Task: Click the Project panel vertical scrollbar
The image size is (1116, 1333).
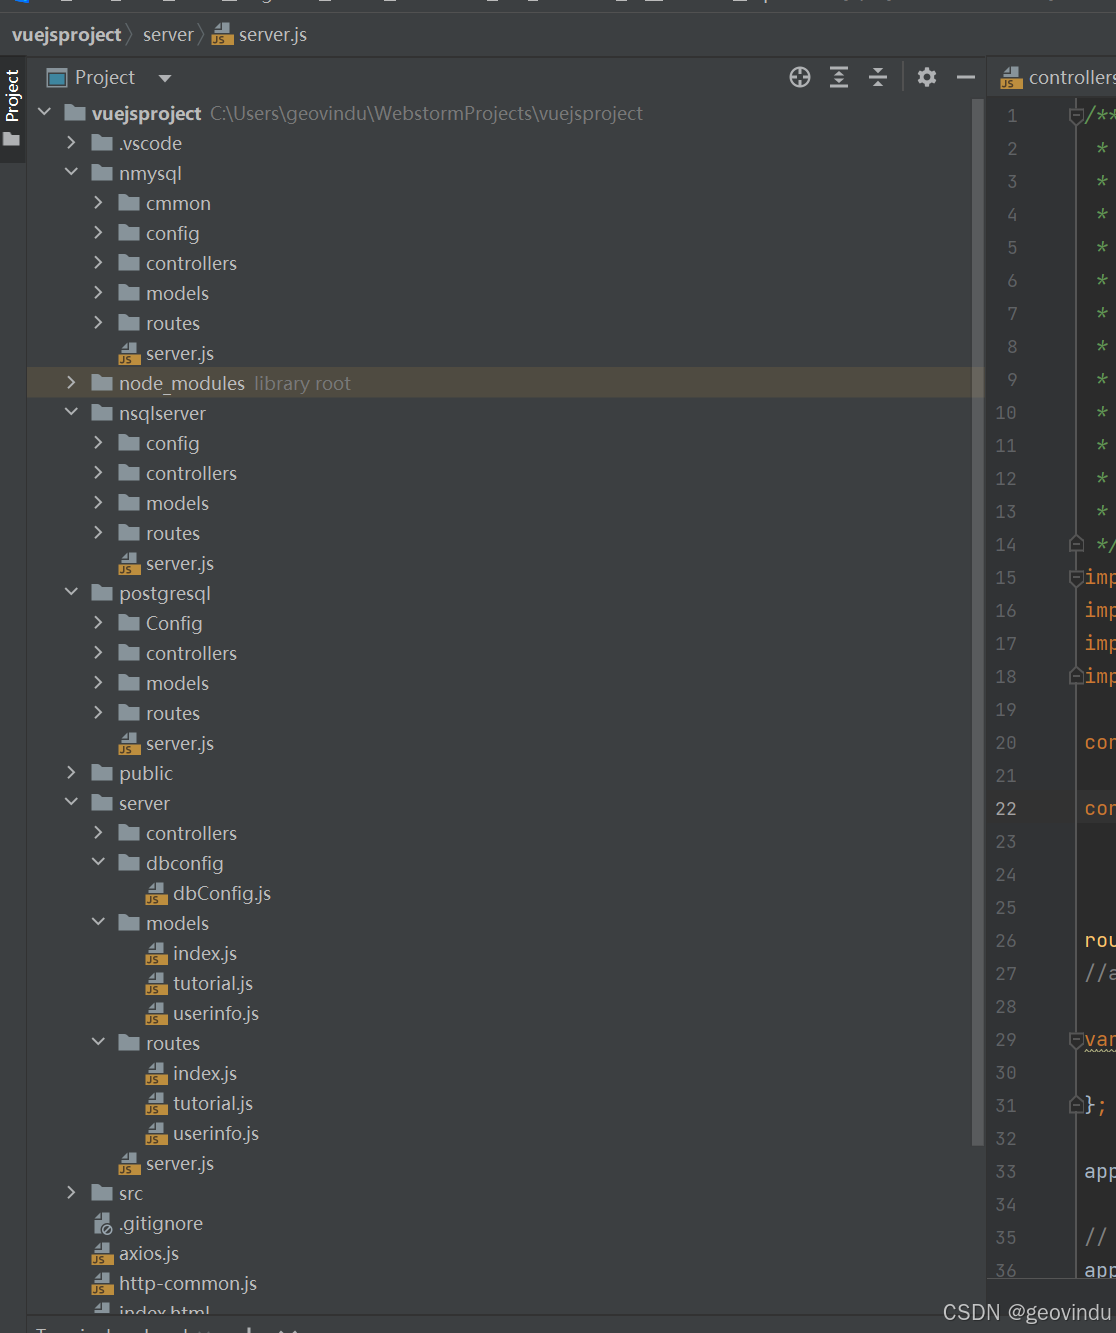Action: pos(977,622)
